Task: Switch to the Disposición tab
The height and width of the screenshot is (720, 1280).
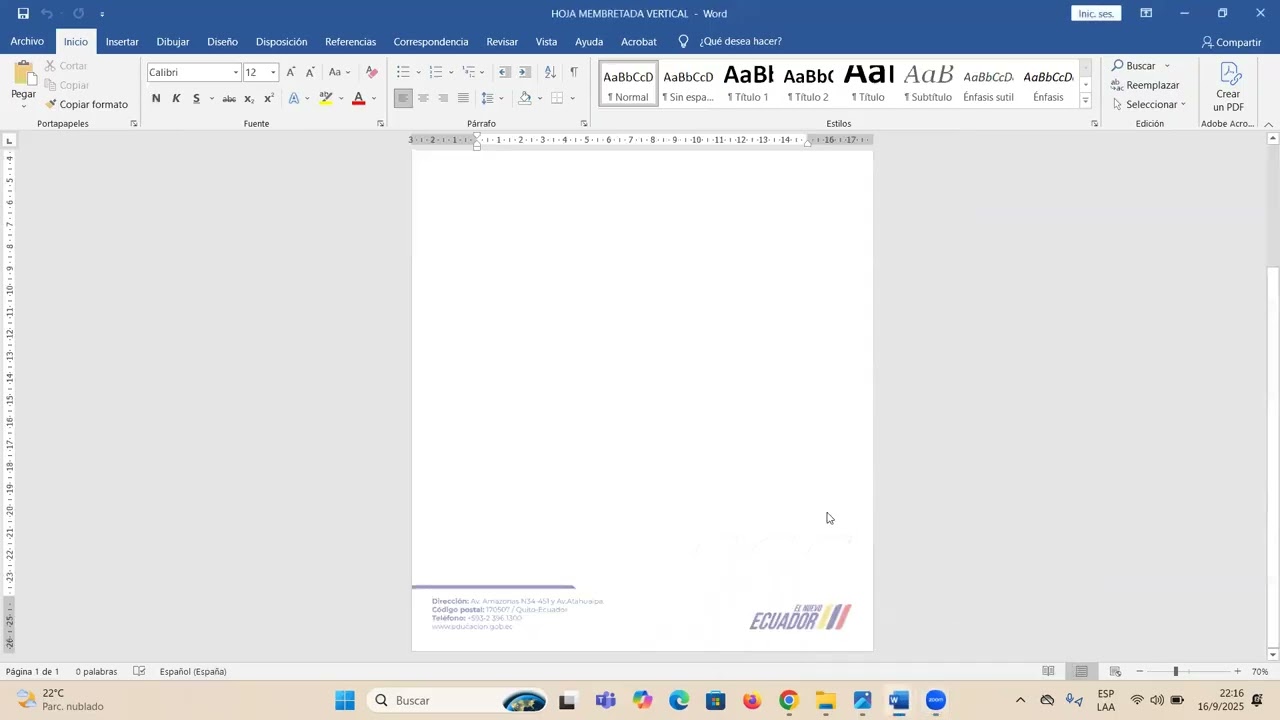Action: click(x=281, y=42)
